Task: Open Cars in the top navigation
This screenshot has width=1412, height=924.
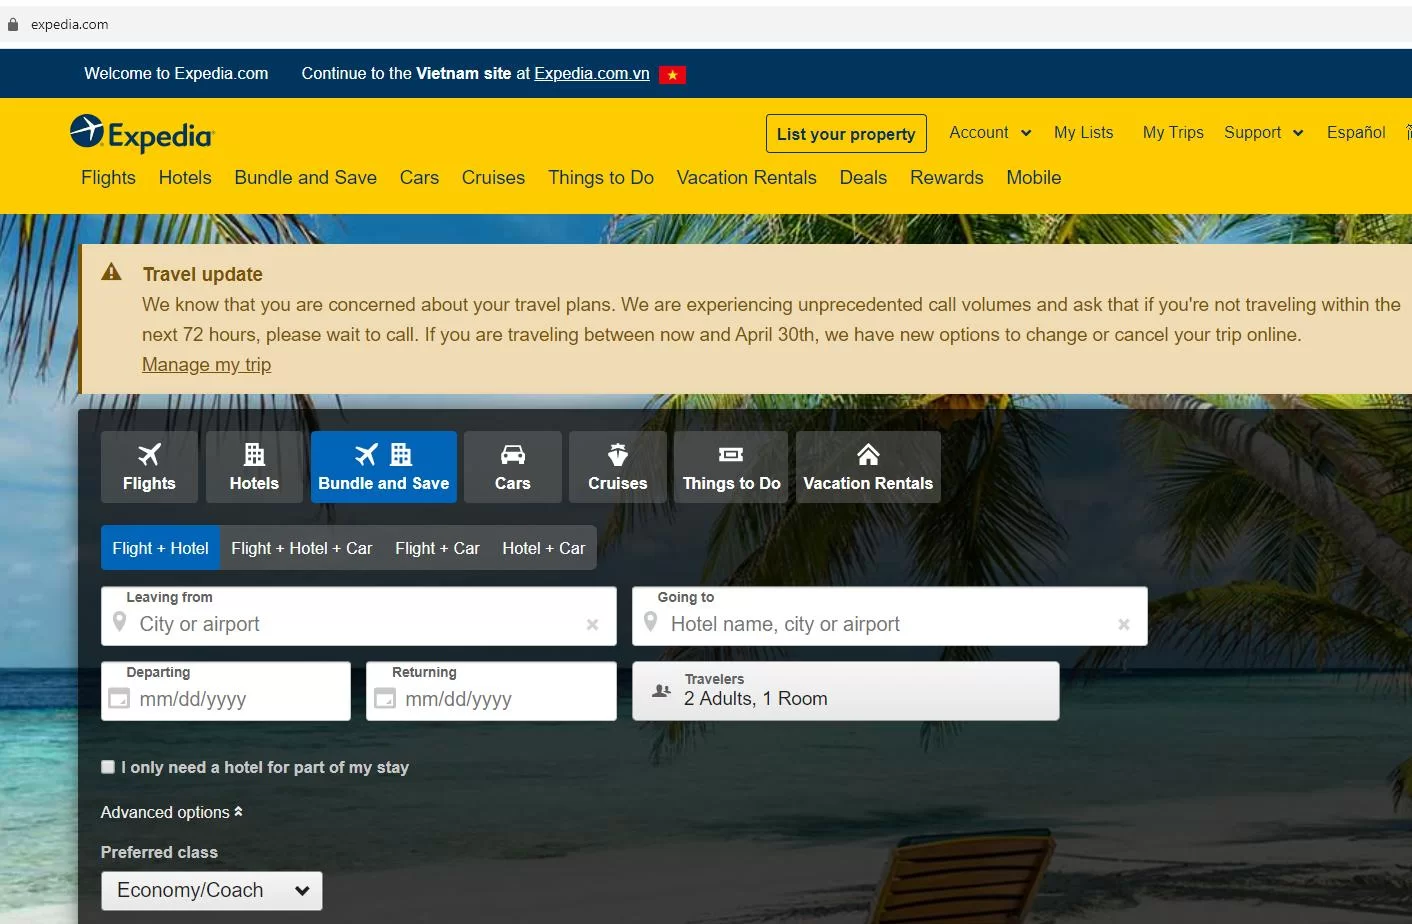Action: pos(419,178)
